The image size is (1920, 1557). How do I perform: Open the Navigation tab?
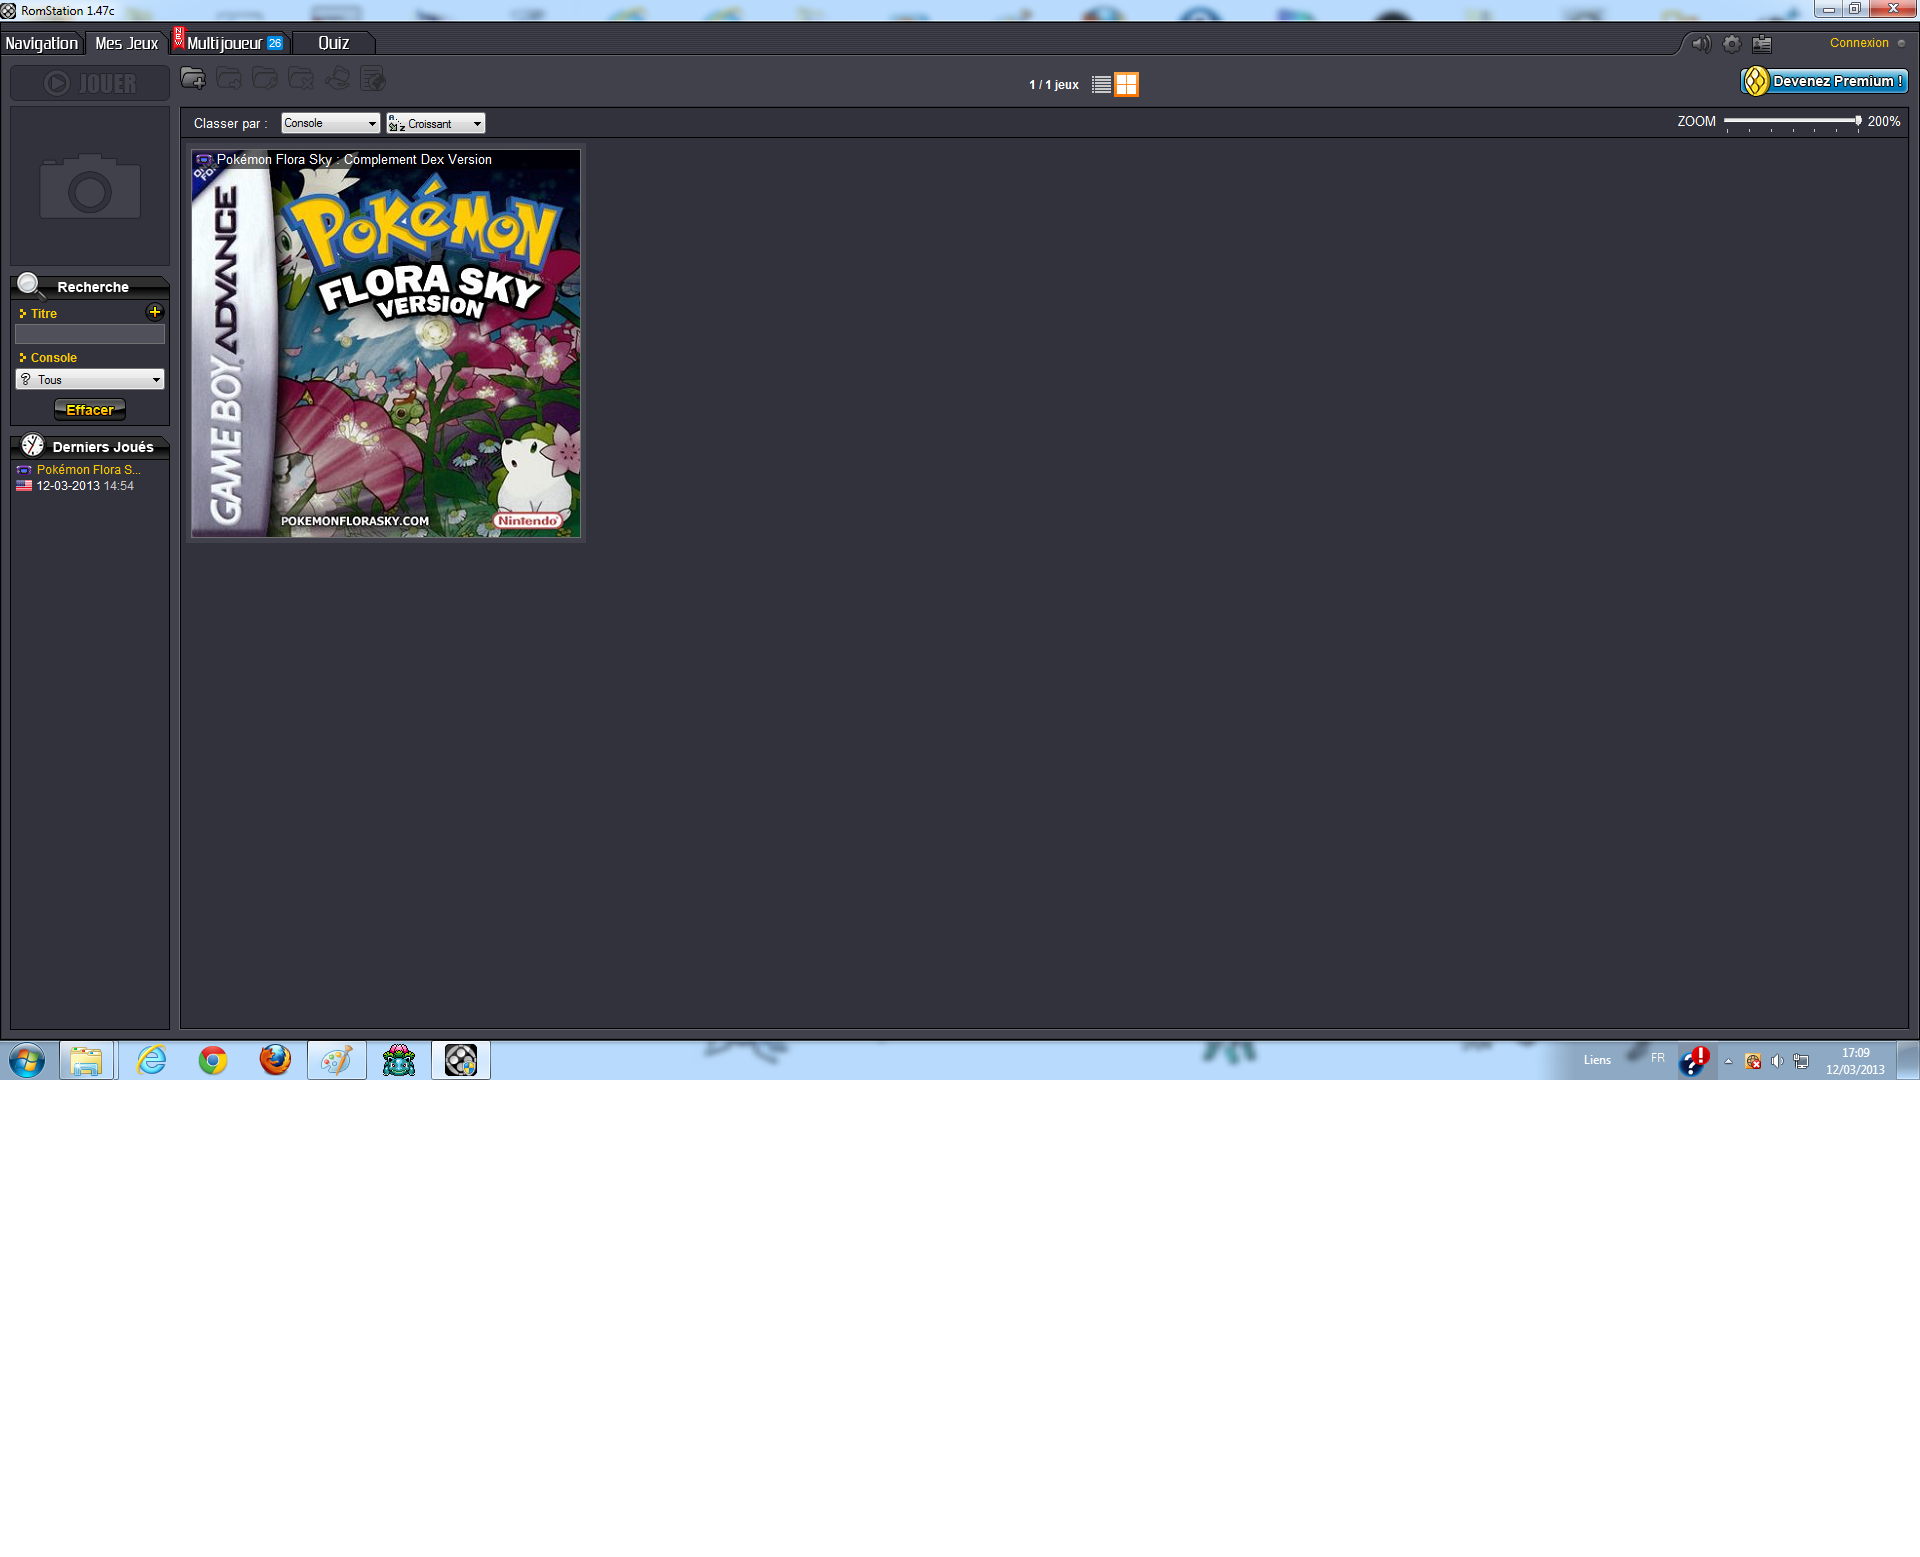41,43
